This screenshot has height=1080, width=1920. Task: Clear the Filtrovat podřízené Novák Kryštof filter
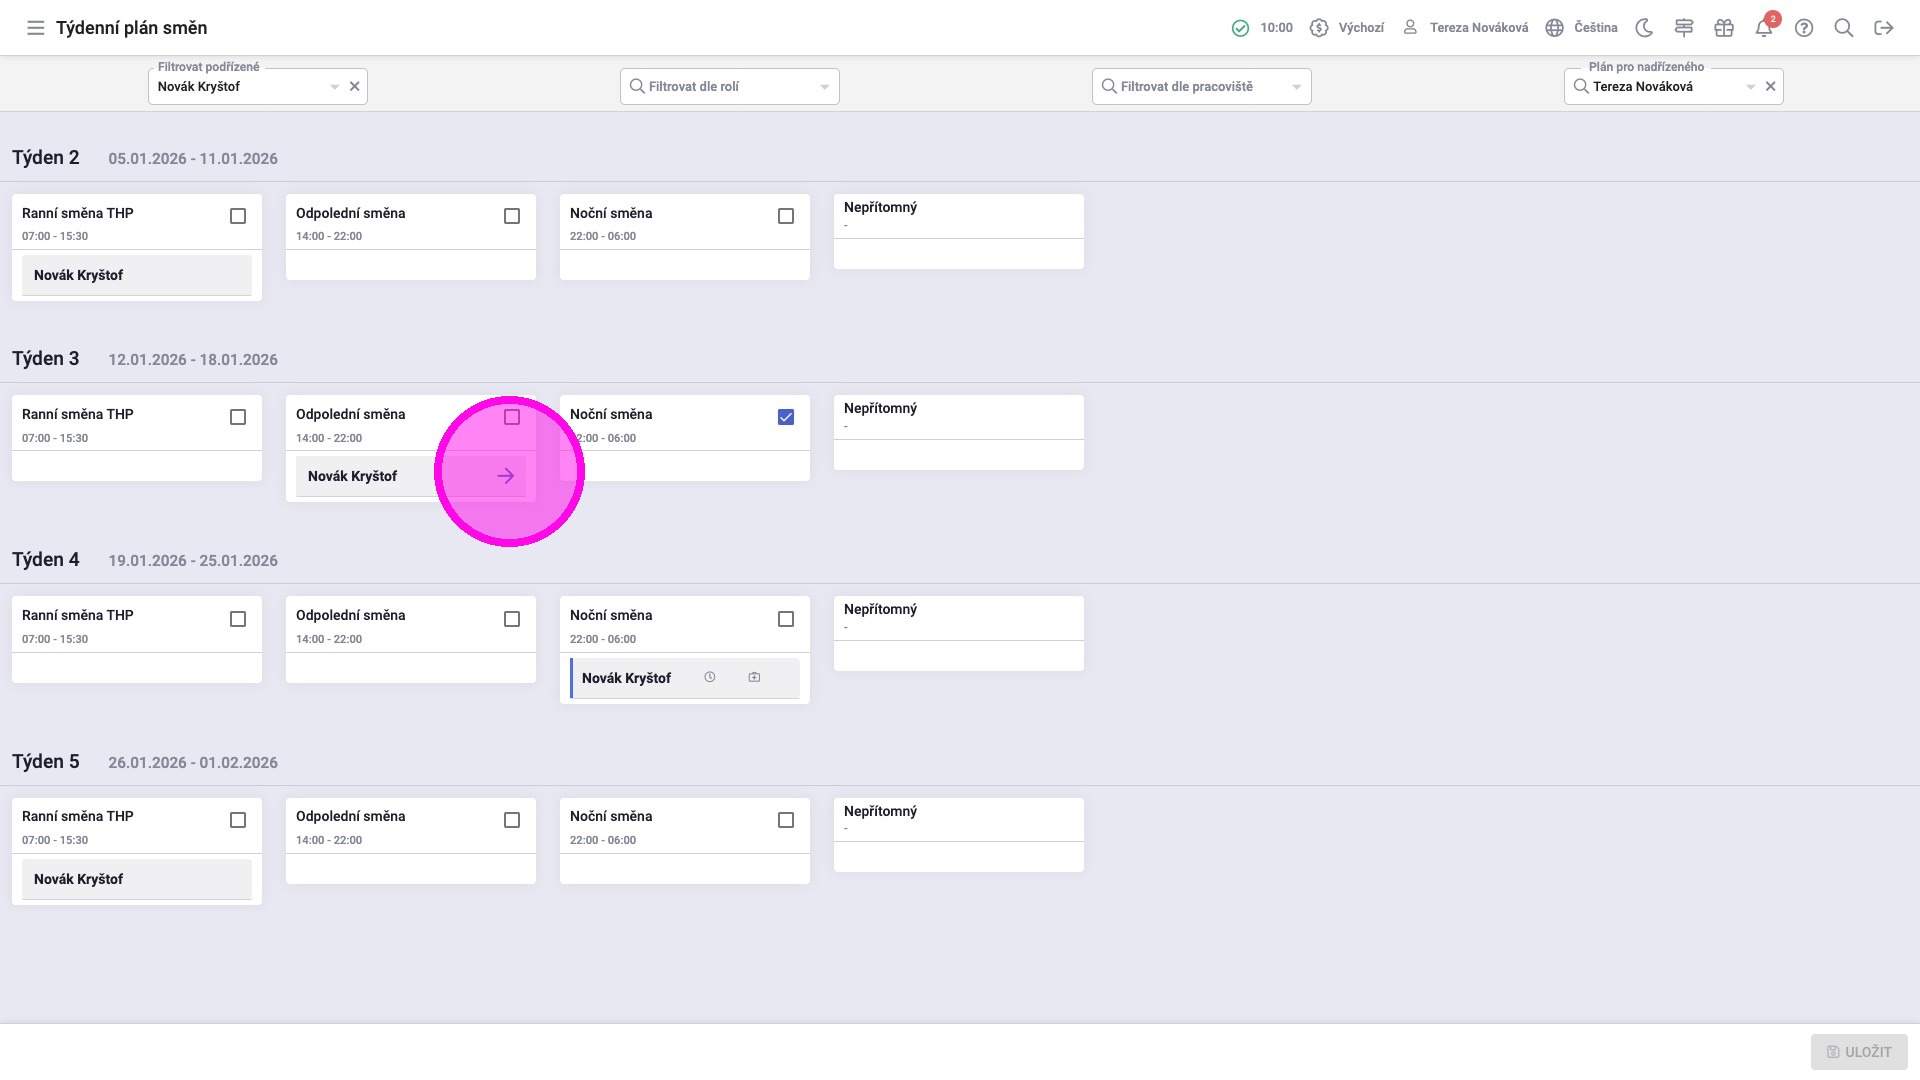tap(354, 87)
